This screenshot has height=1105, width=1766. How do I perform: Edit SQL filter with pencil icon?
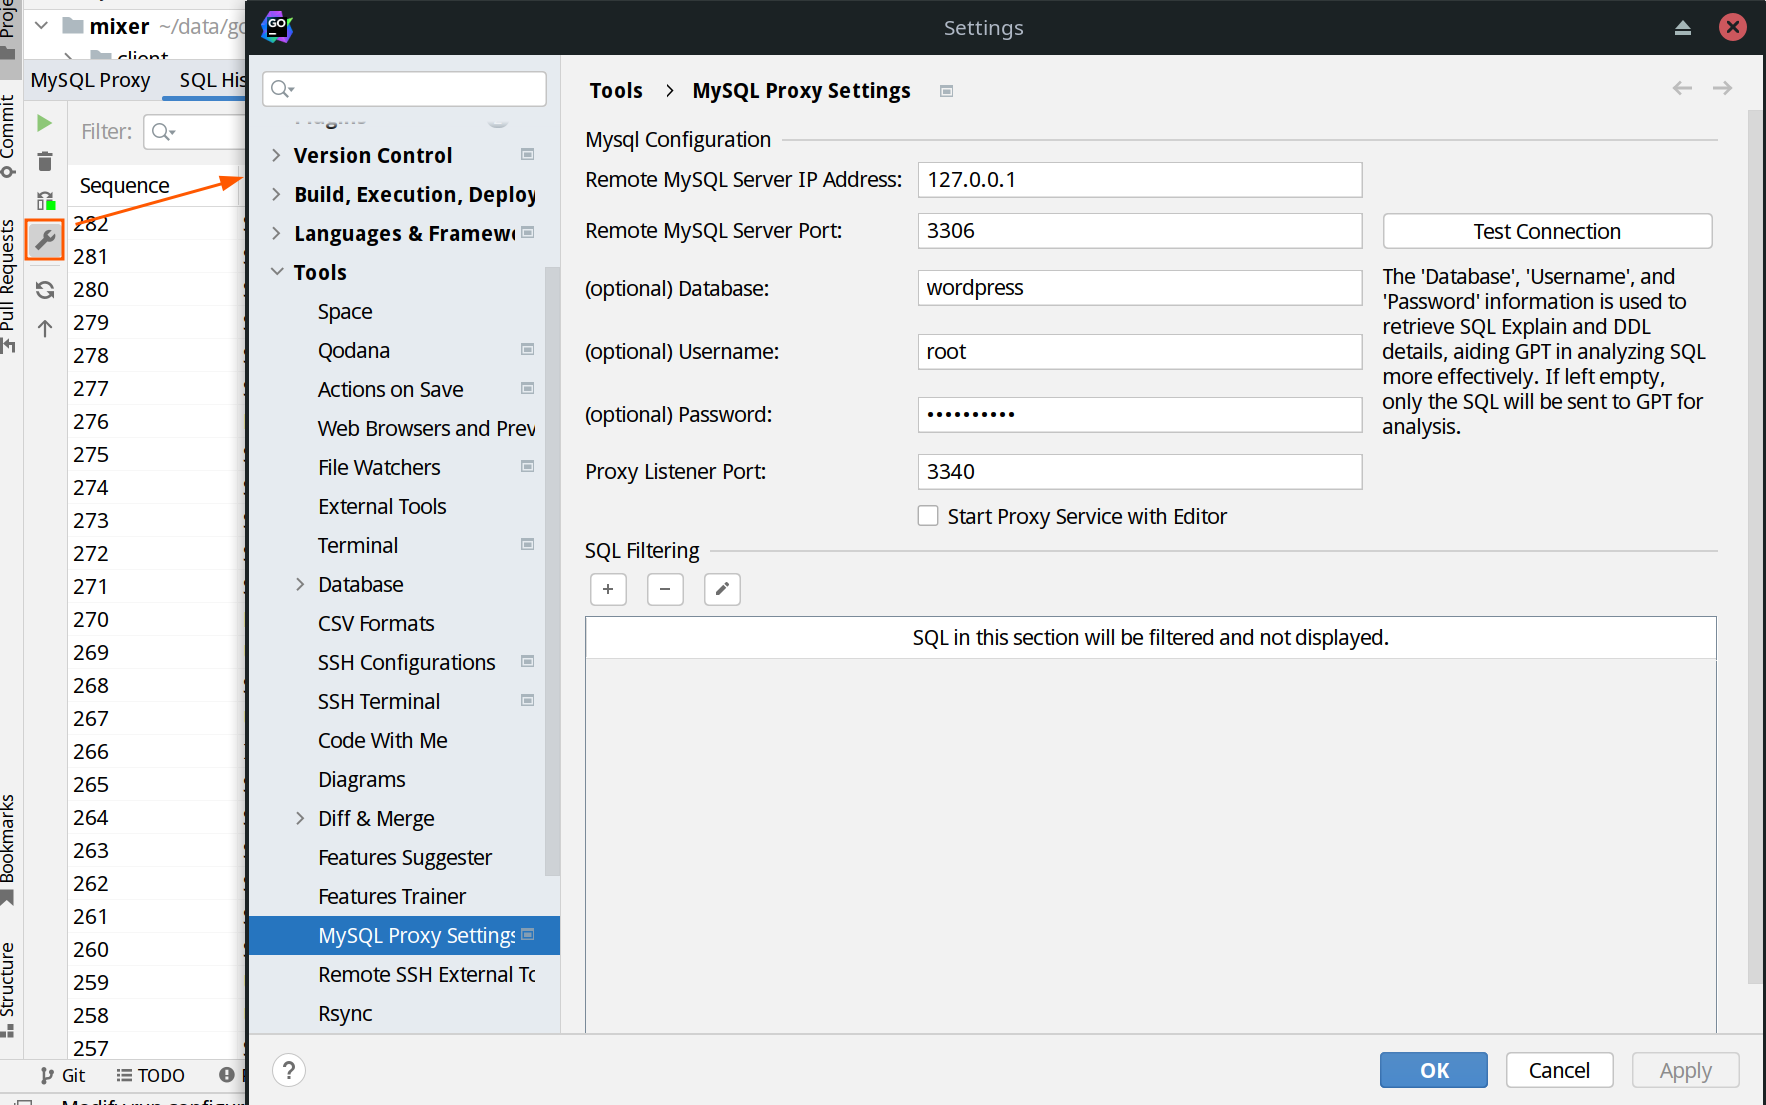coord(722,589)
